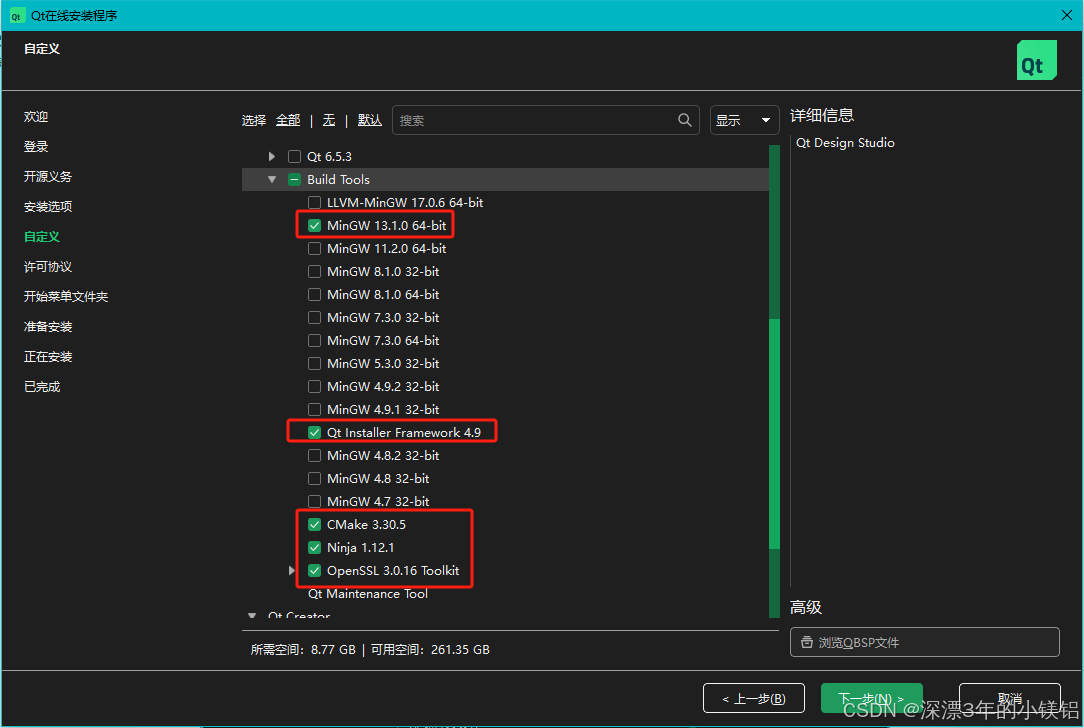Check MinGW 8.1.0 64-bit
The height and width of the screenshot is (728, 1084).
click(315, 295)
